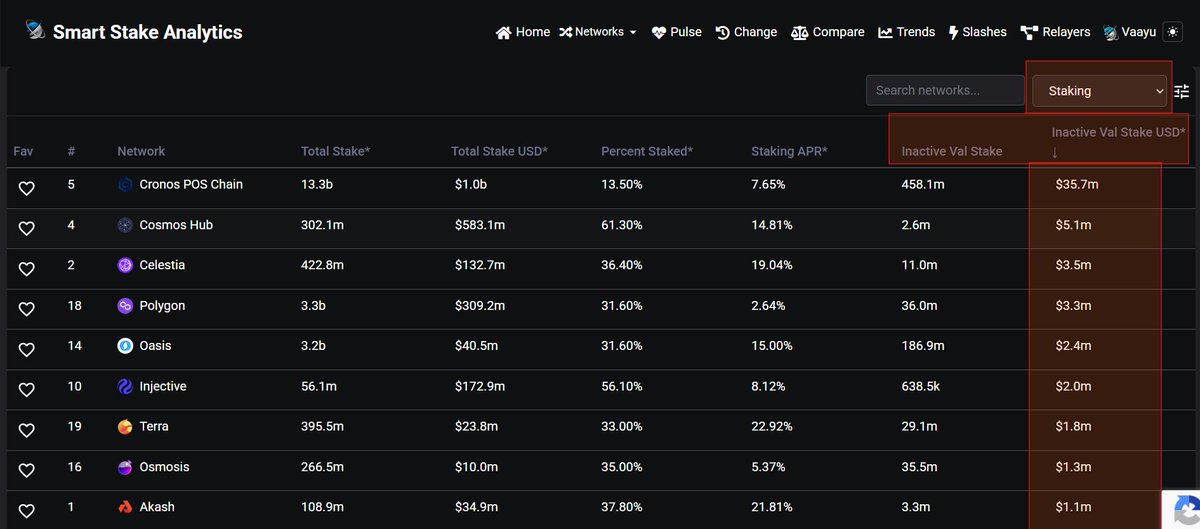Open Cronos POS Chain network link
Screen dimensions: 1200x529
191,185
